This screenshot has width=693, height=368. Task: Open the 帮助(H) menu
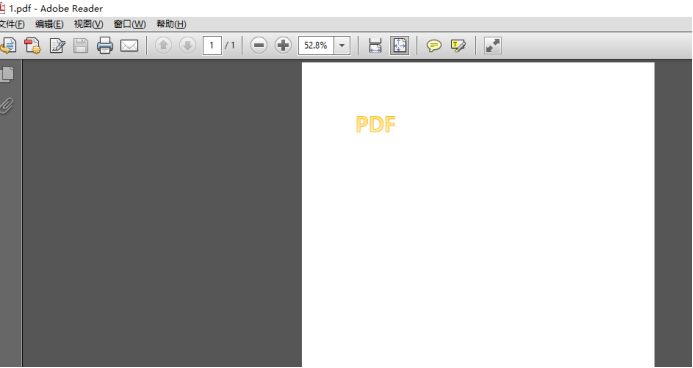point(171,24)
